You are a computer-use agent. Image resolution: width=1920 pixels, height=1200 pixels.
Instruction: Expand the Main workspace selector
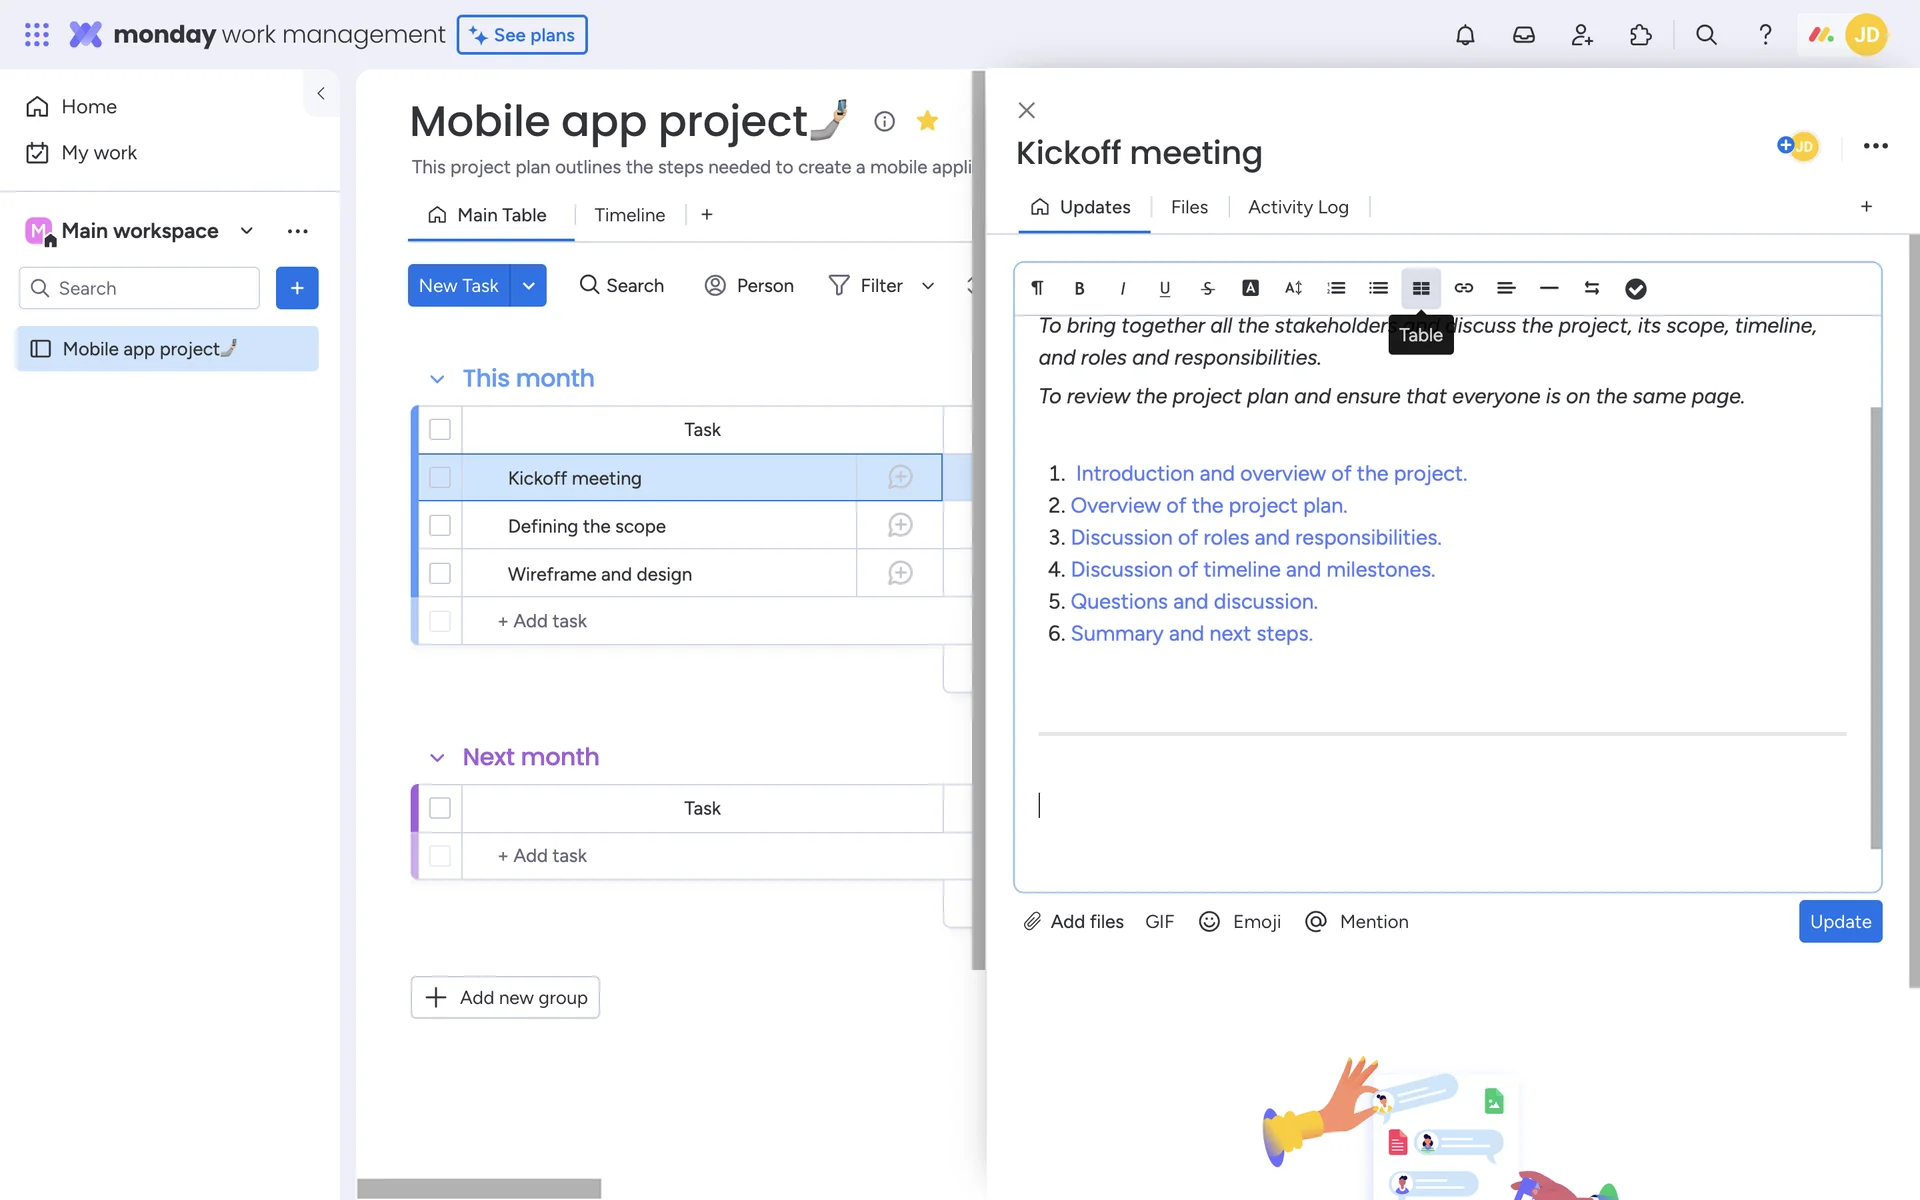click(x=246, y=231)
